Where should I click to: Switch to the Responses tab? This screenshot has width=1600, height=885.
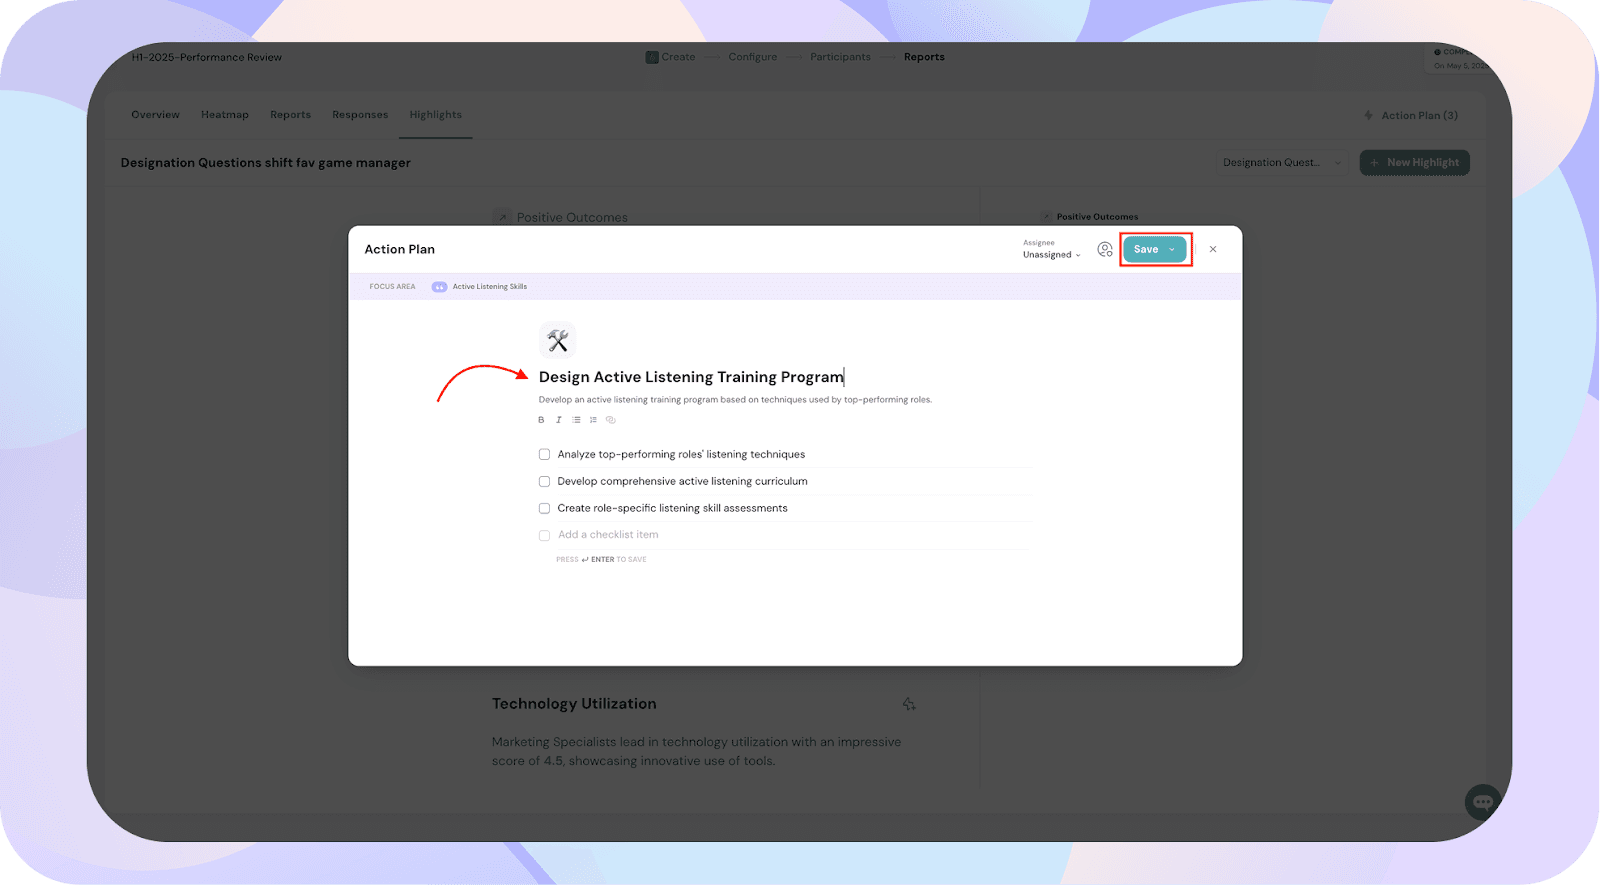(x=359, y=115)
